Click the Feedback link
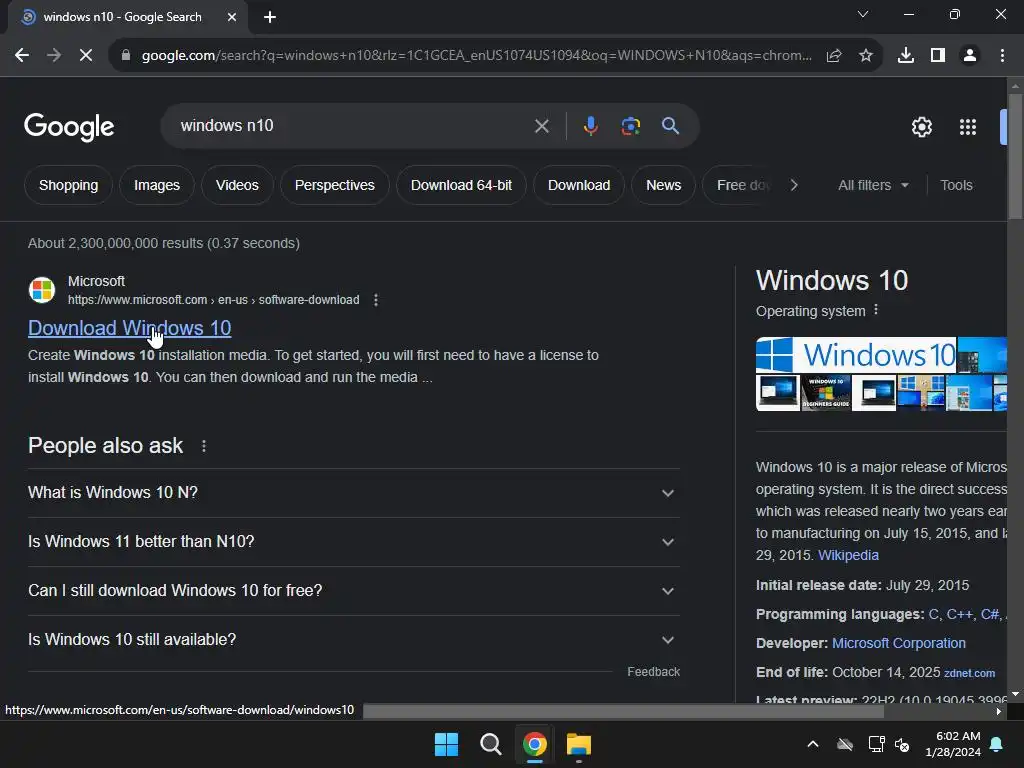The width and height of the screenshot is (1024, 768). (653, 672)
